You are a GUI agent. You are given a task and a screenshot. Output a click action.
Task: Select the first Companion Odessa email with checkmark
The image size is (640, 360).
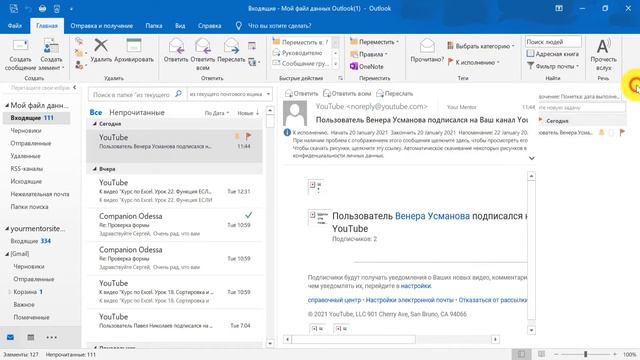tap(175, 224)
